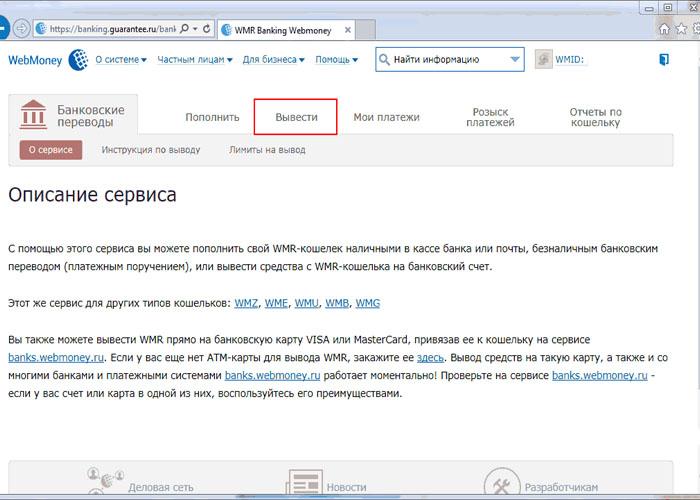Click the О сервисе button
700x500 pixels.
(51, 150)
